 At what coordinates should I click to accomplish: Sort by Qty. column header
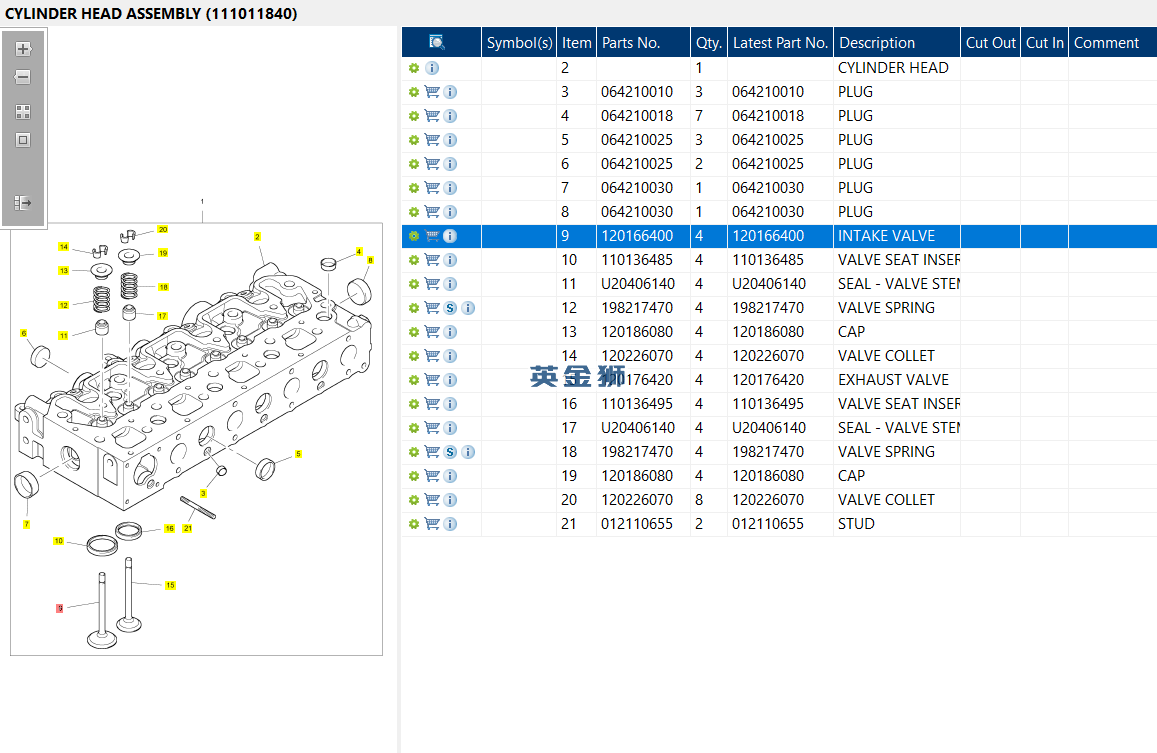coord(708,43)
